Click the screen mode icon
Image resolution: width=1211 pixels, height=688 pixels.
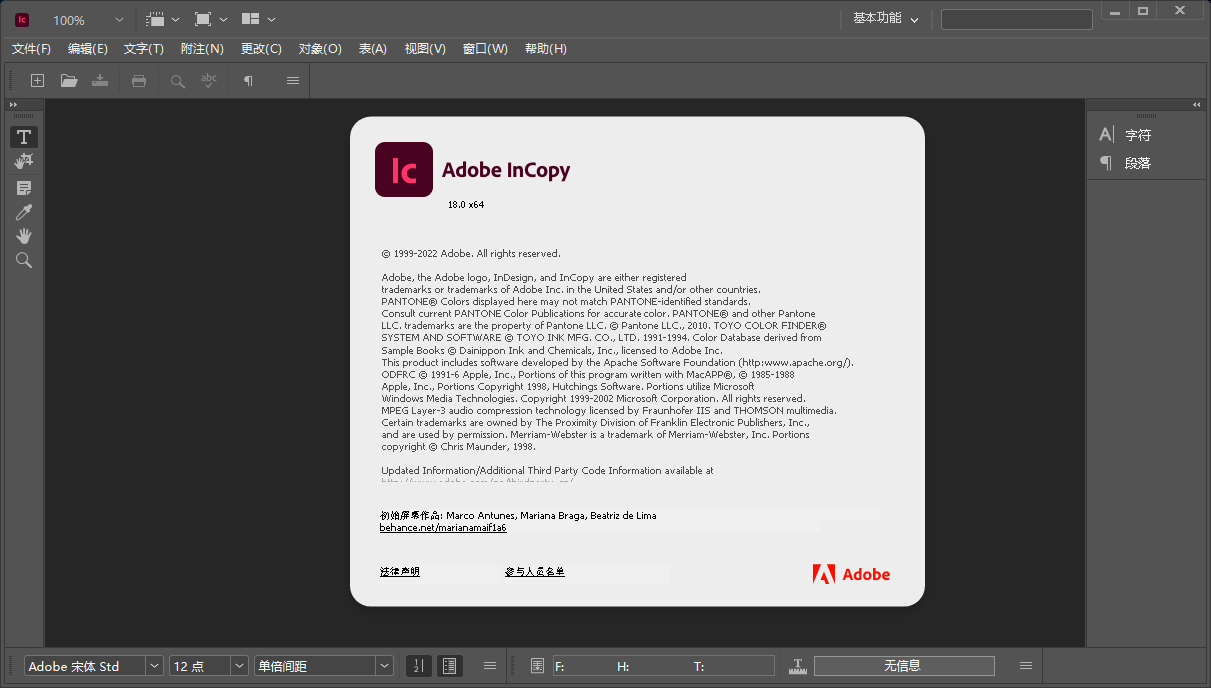point(203,19)
